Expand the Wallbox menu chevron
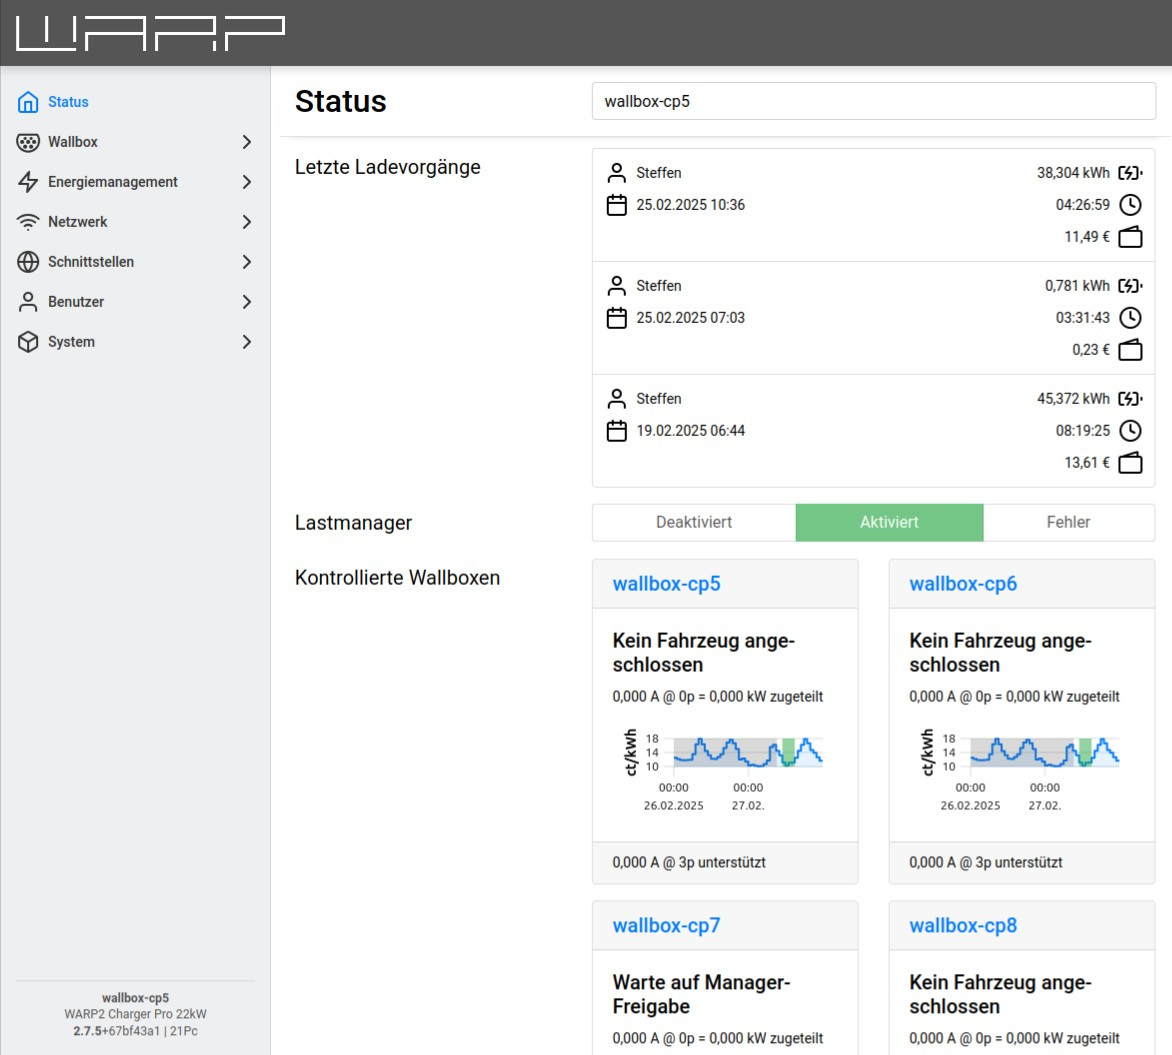This screenshot has width=1172, height=1055. pos(246,142)
